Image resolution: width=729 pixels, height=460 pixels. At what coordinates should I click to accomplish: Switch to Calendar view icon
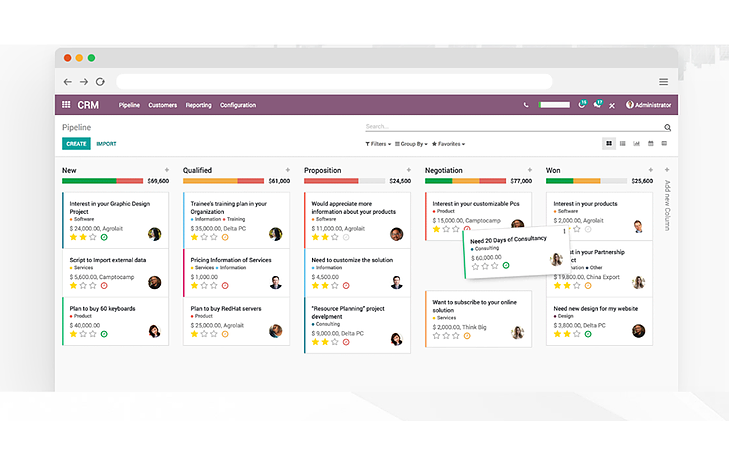coord(650,144)
